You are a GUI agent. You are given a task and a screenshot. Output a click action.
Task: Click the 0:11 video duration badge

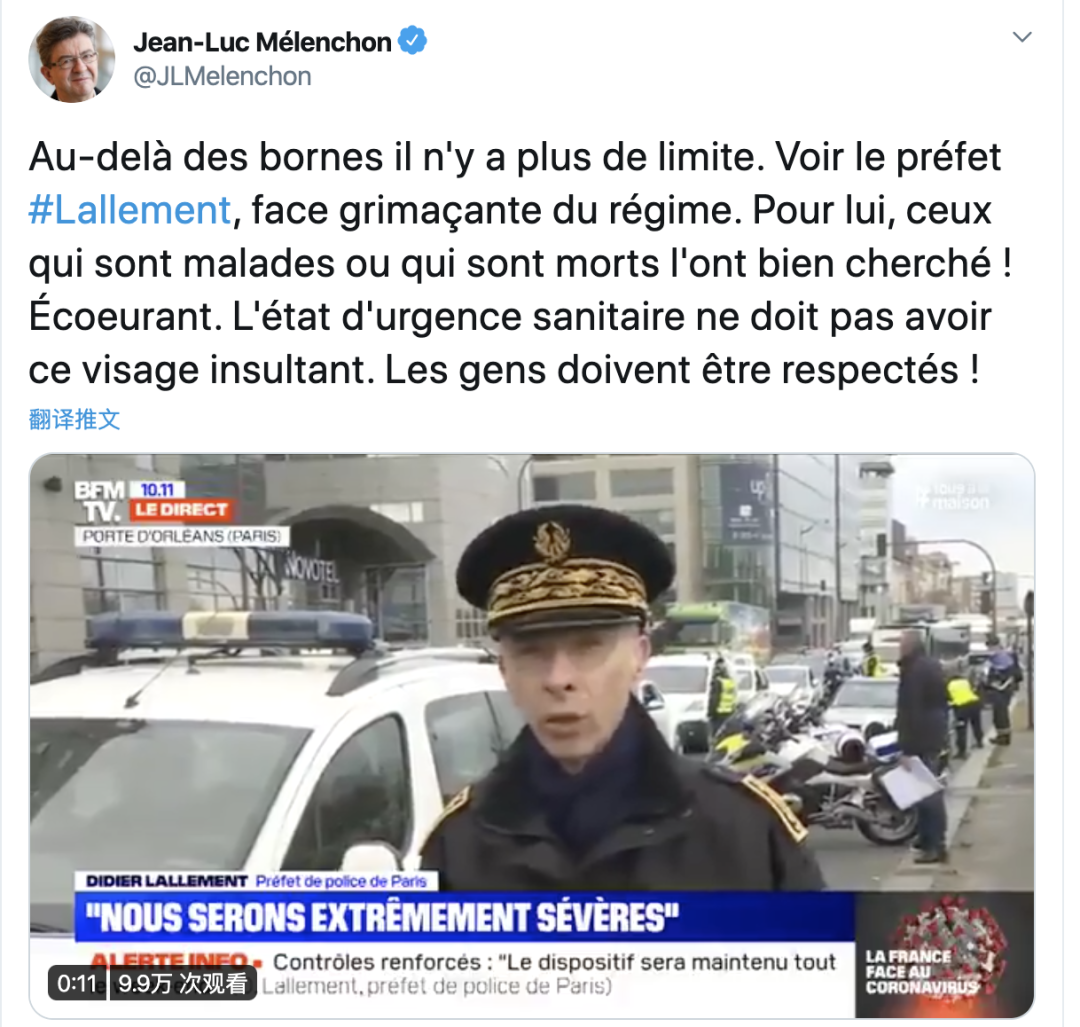click(x=77, y=983)
